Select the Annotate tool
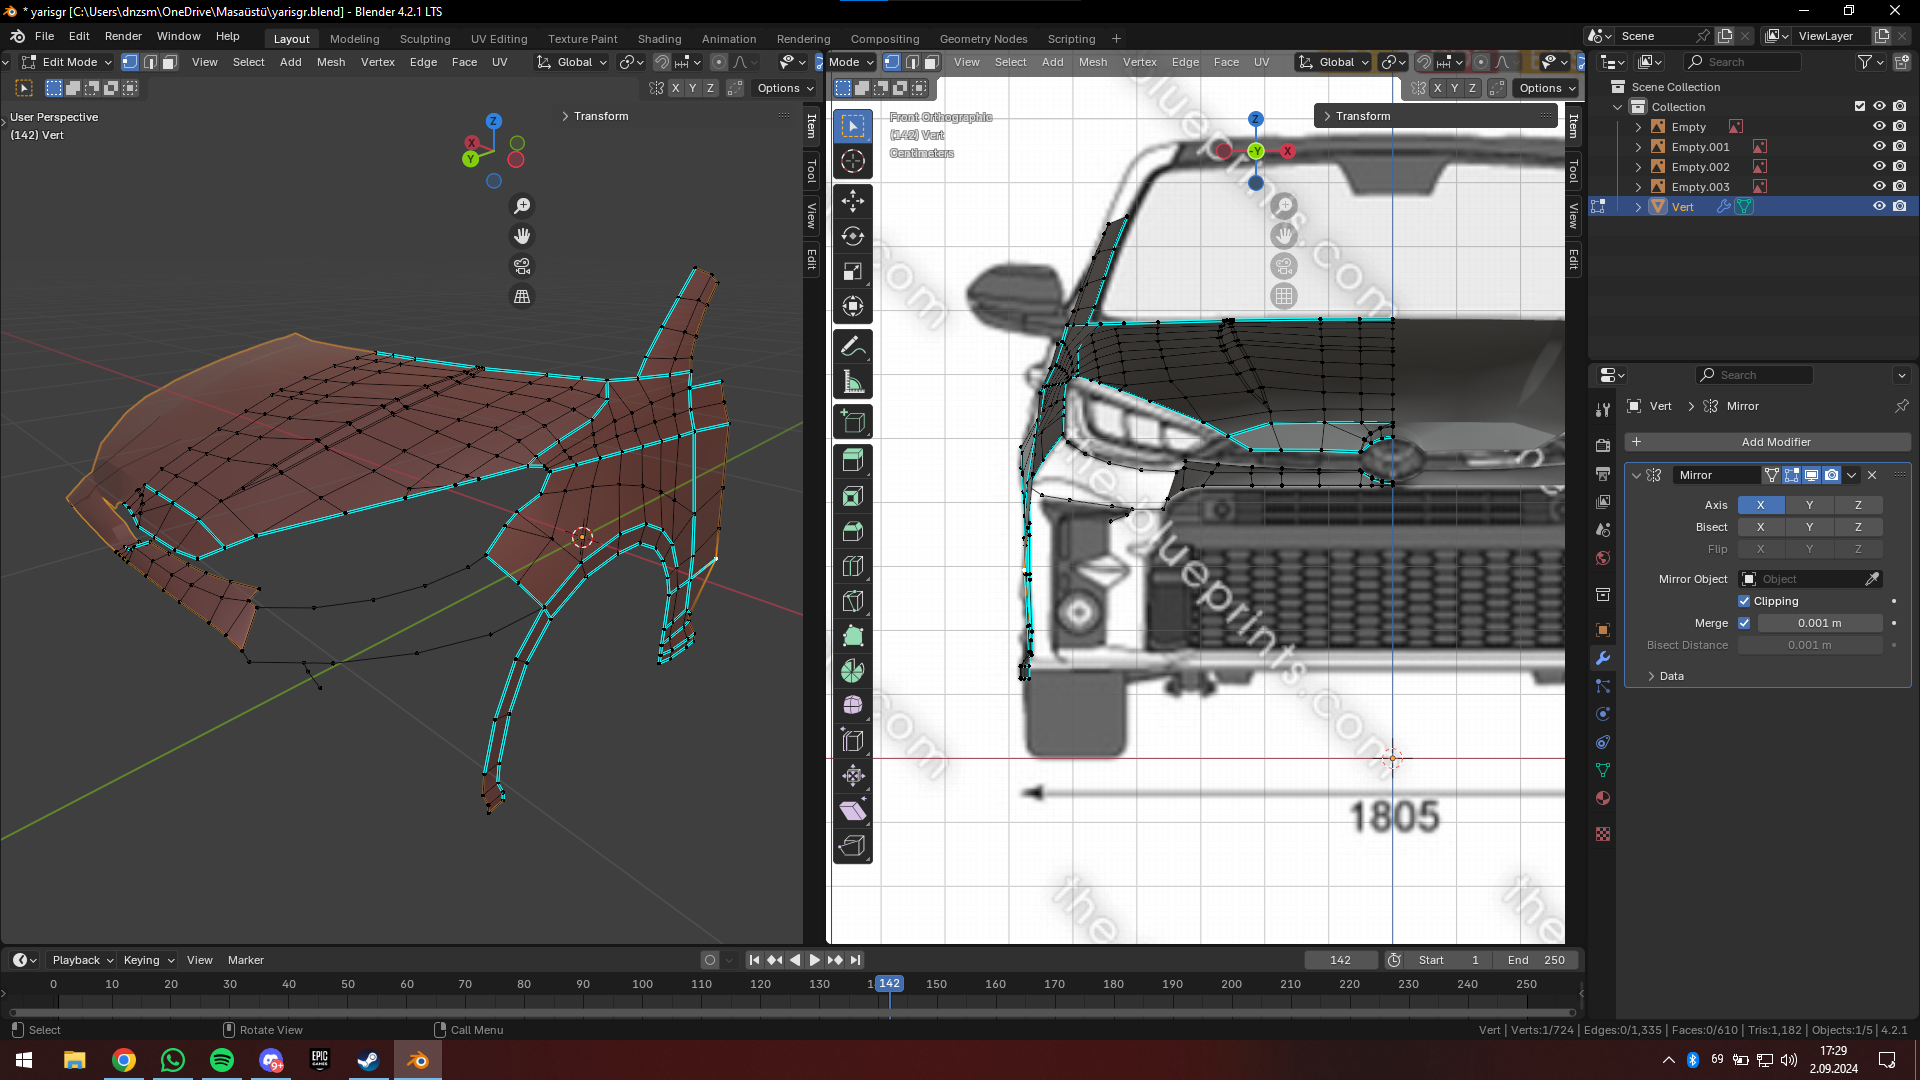 pos(852,347)
